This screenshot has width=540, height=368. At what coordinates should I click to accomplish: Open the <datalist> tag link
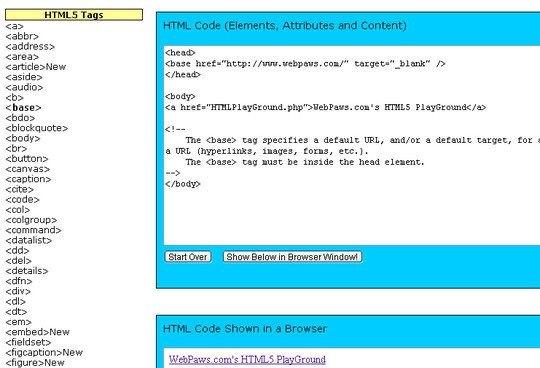click(29, 240)
